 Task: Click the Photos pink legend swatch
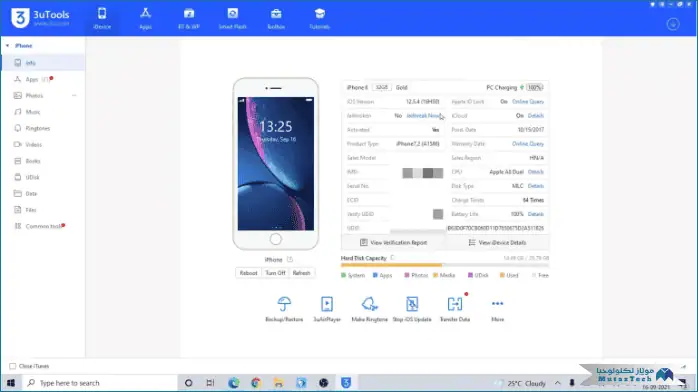406,275
